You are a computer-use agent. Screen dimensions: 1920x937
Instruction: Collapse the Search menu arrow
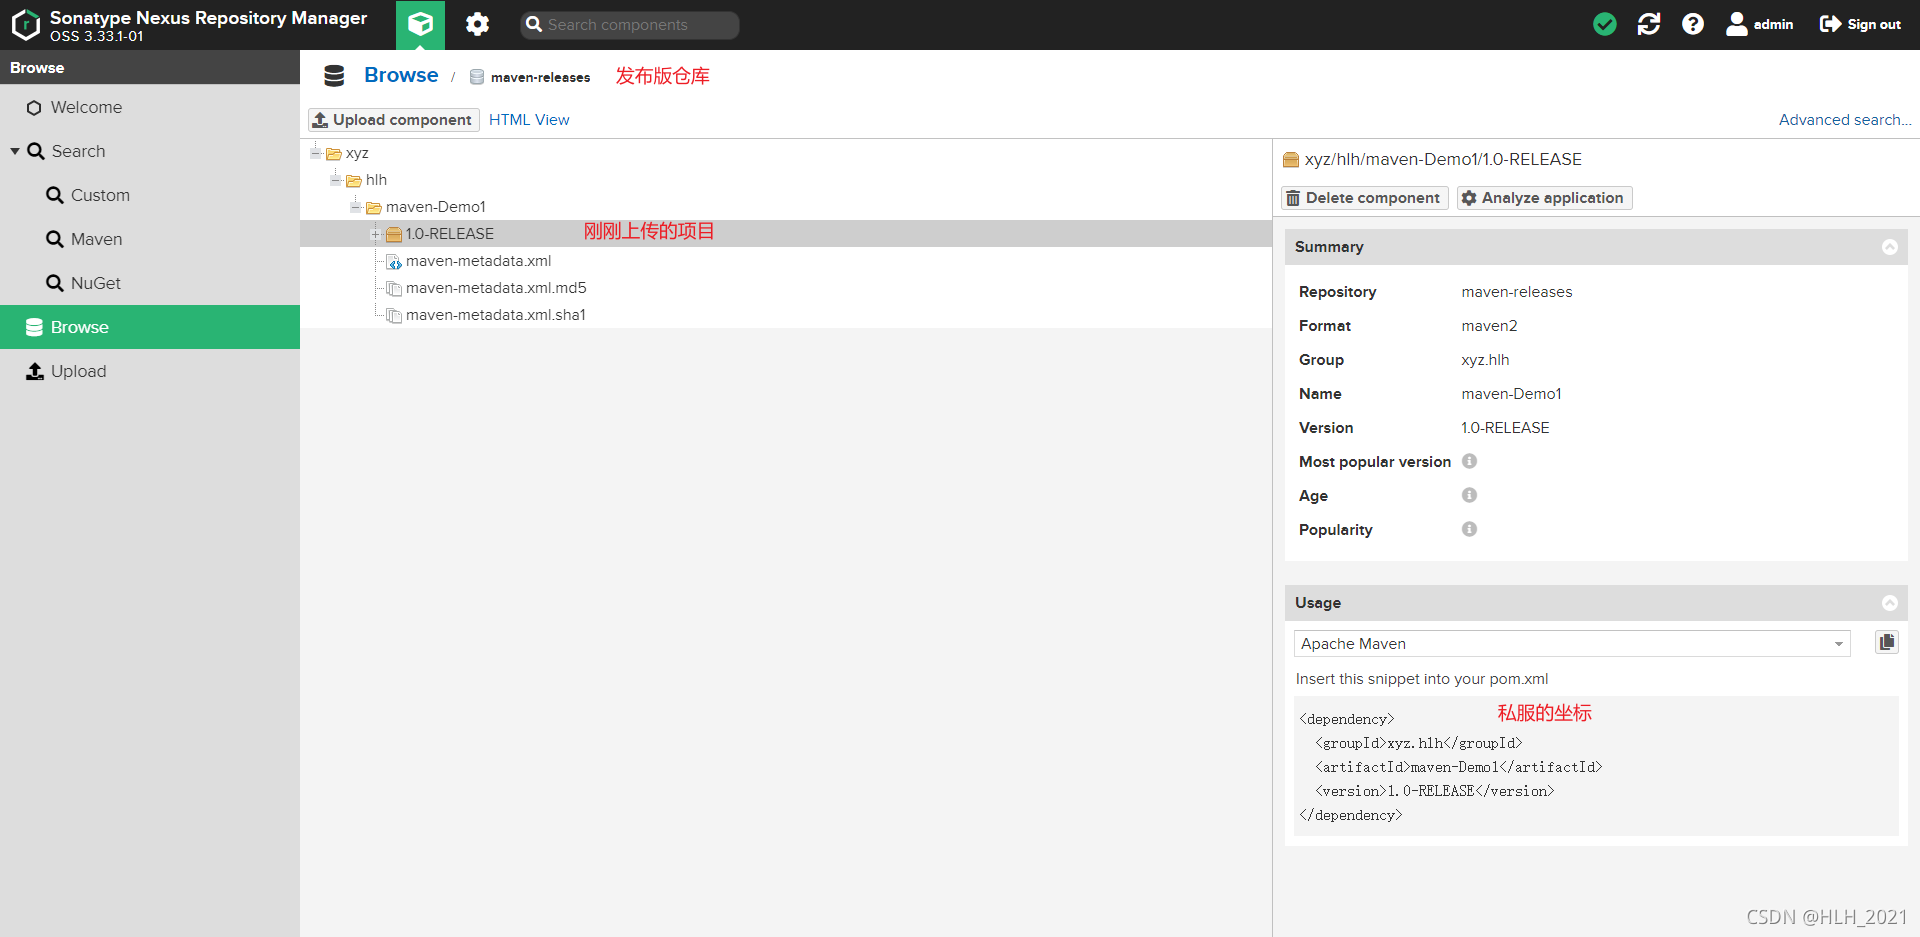(15, 151)
